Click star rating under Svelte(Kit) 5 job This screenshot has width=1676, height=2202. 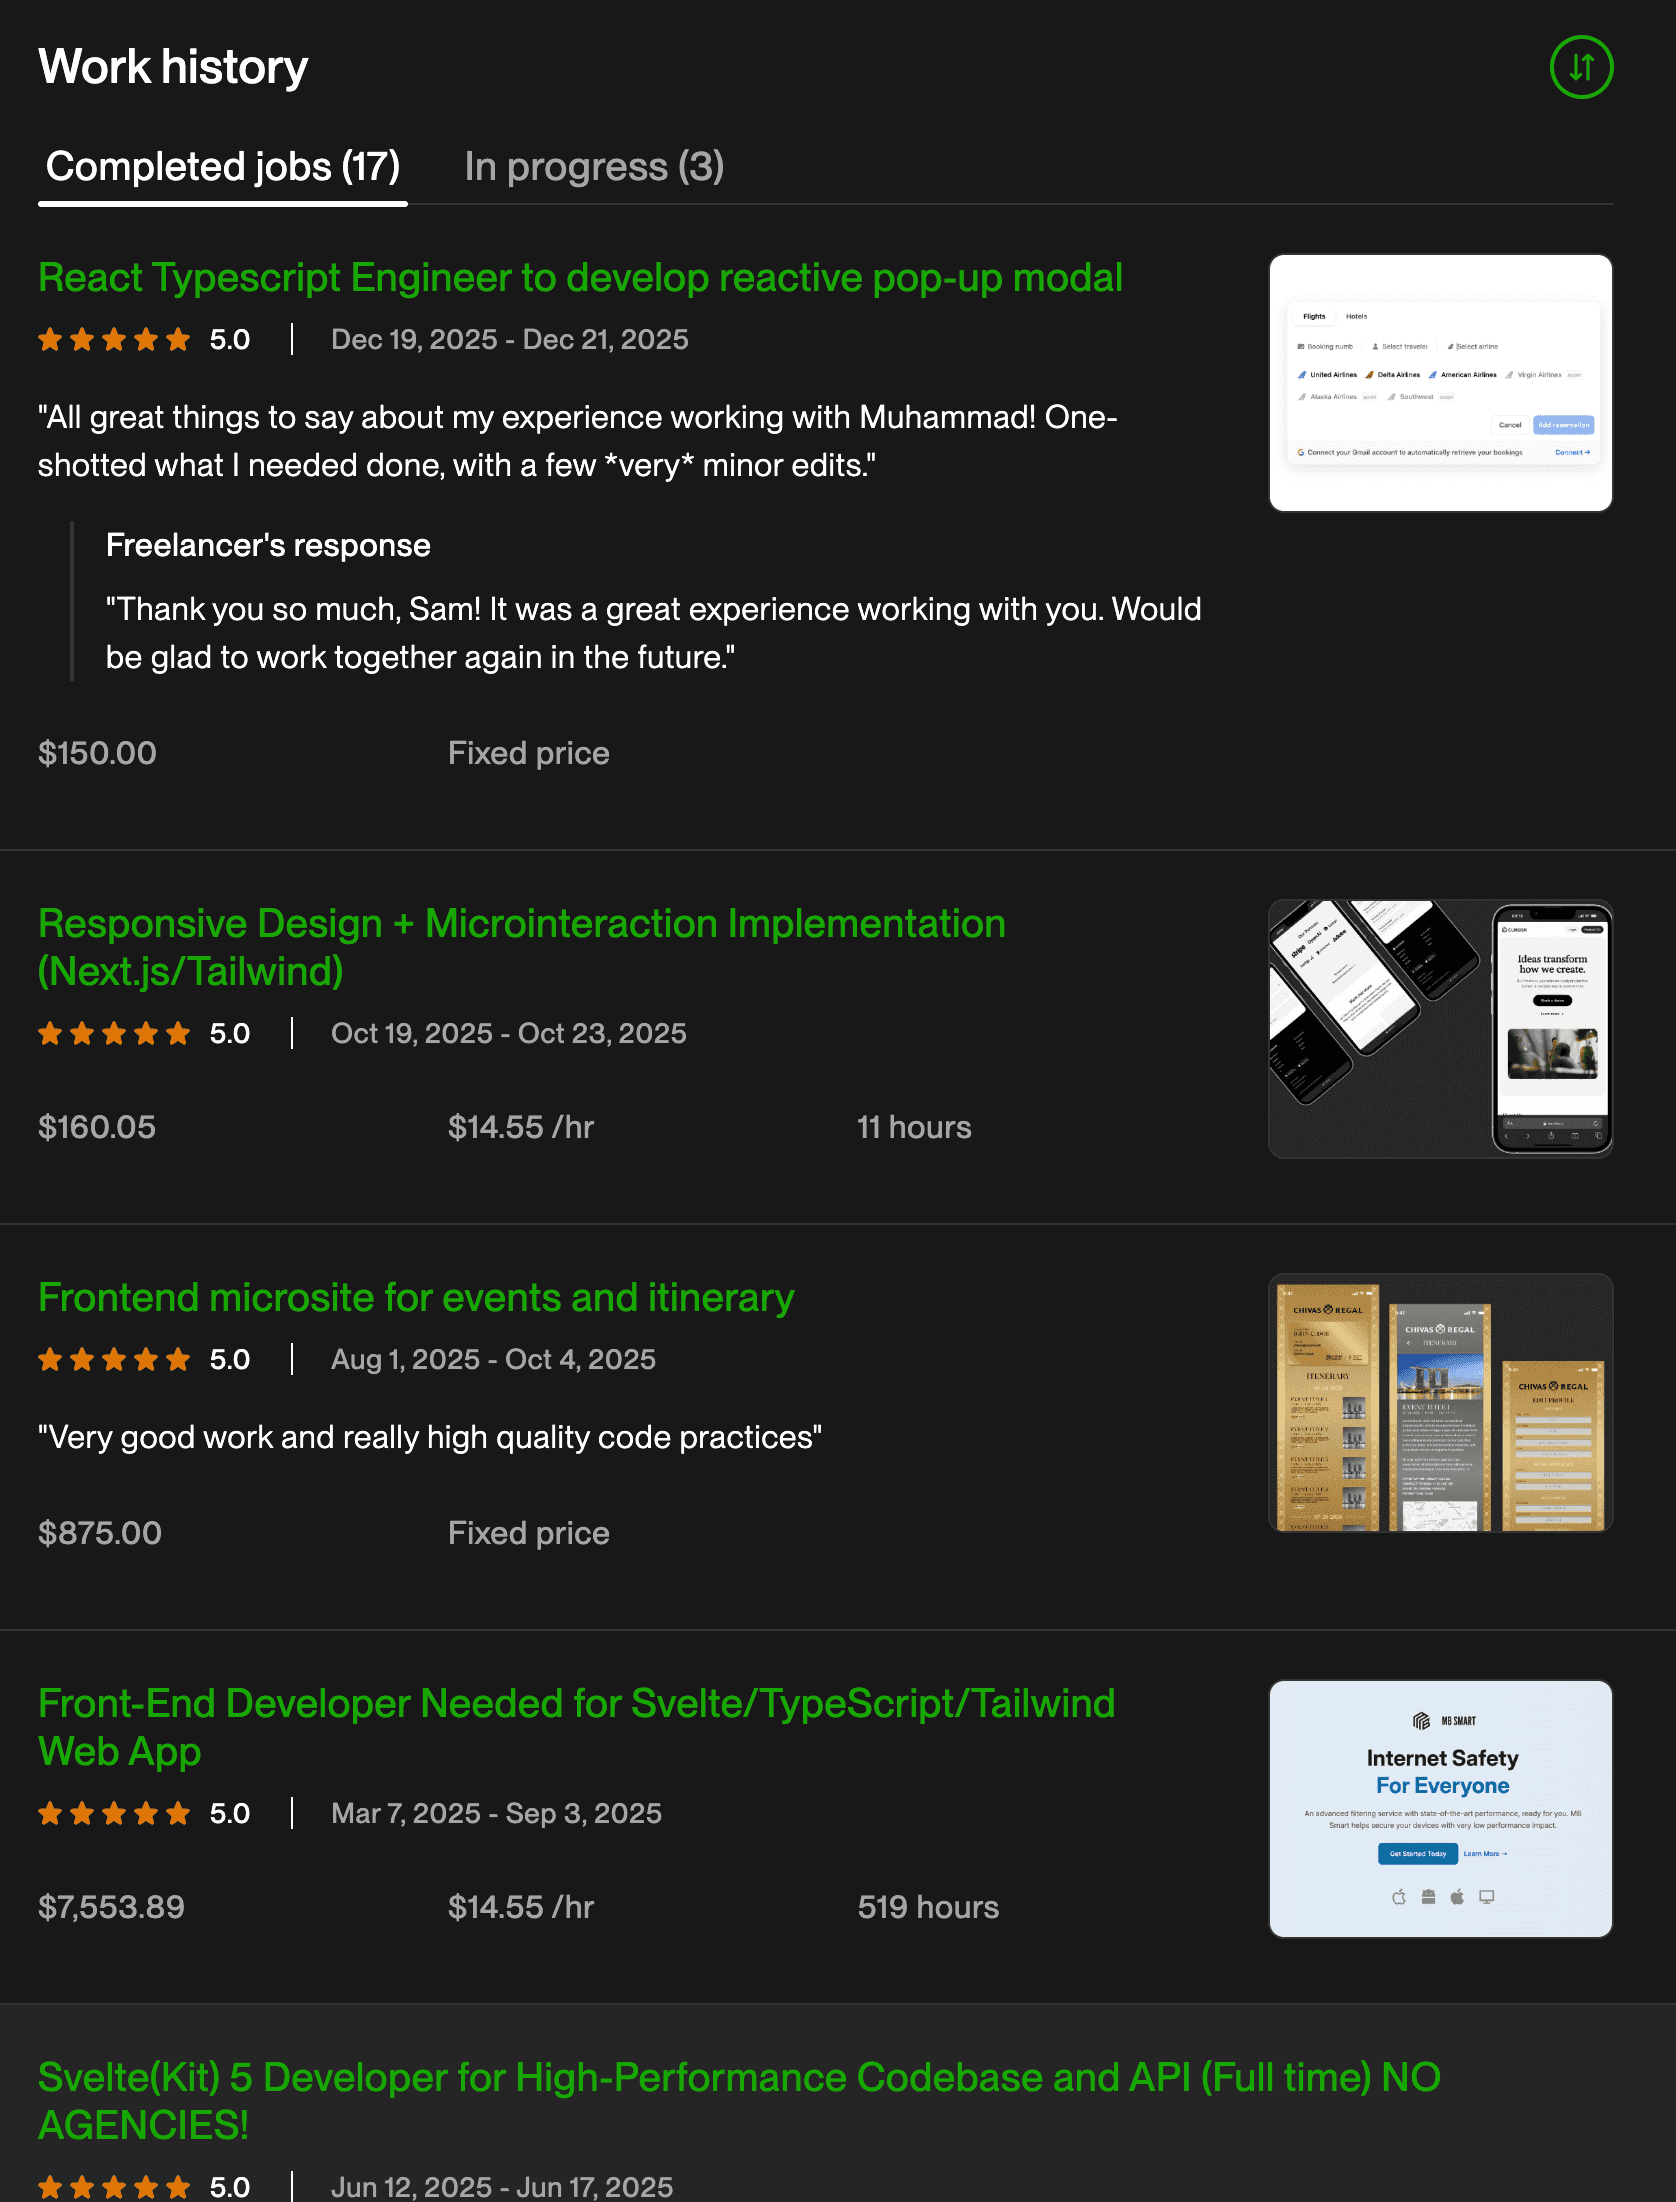point(114,2187)
